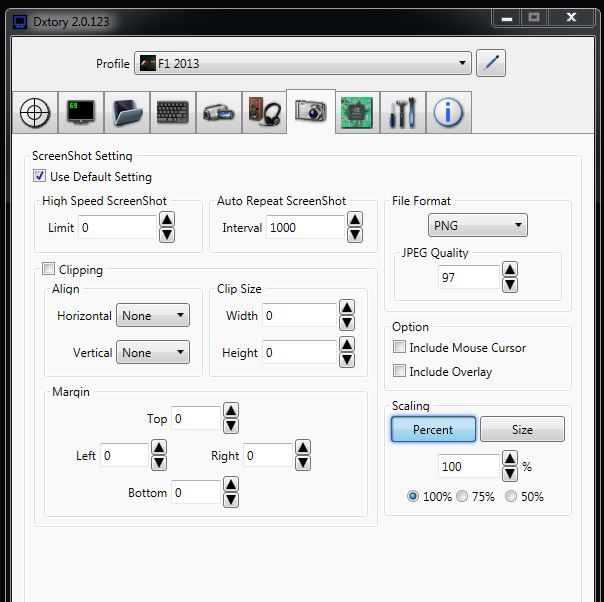Decrease the Left margin value
The height and width of the screenshot is (602, 604).
pyautogui.click(x=159, y=463)
